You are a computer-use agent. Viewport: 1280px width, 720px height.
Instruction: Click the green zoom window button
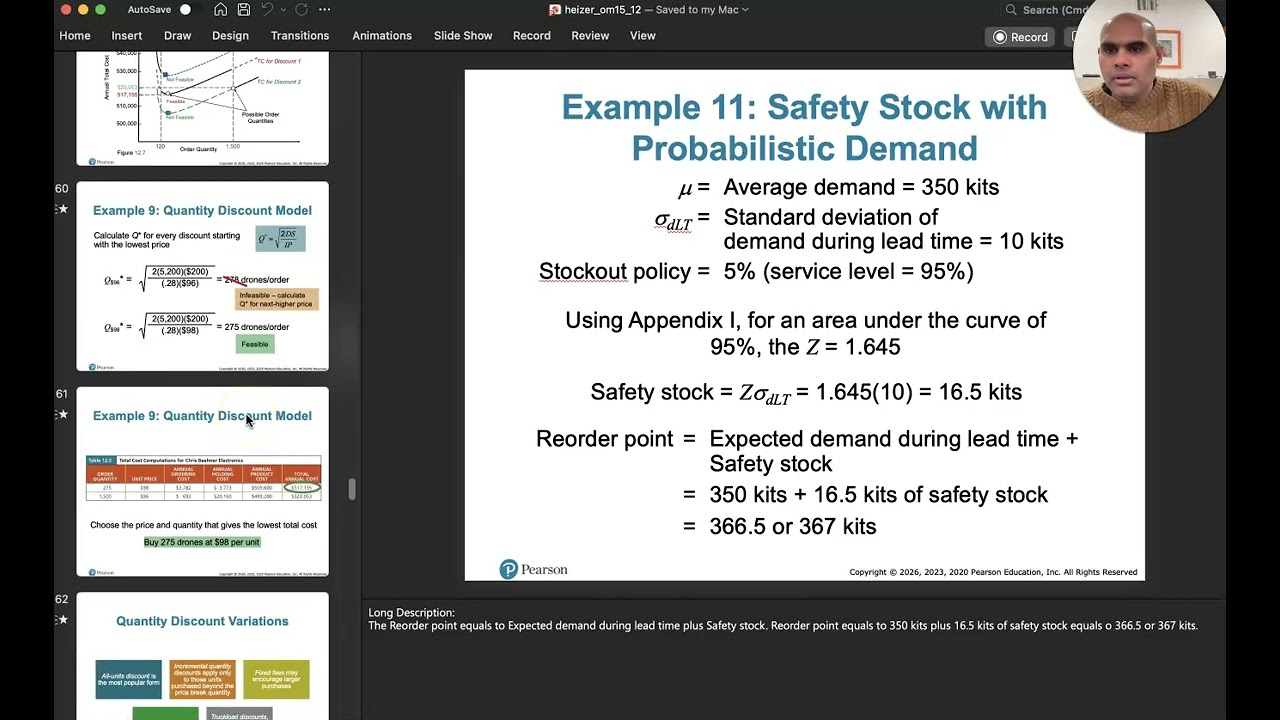tap(100, 10)
